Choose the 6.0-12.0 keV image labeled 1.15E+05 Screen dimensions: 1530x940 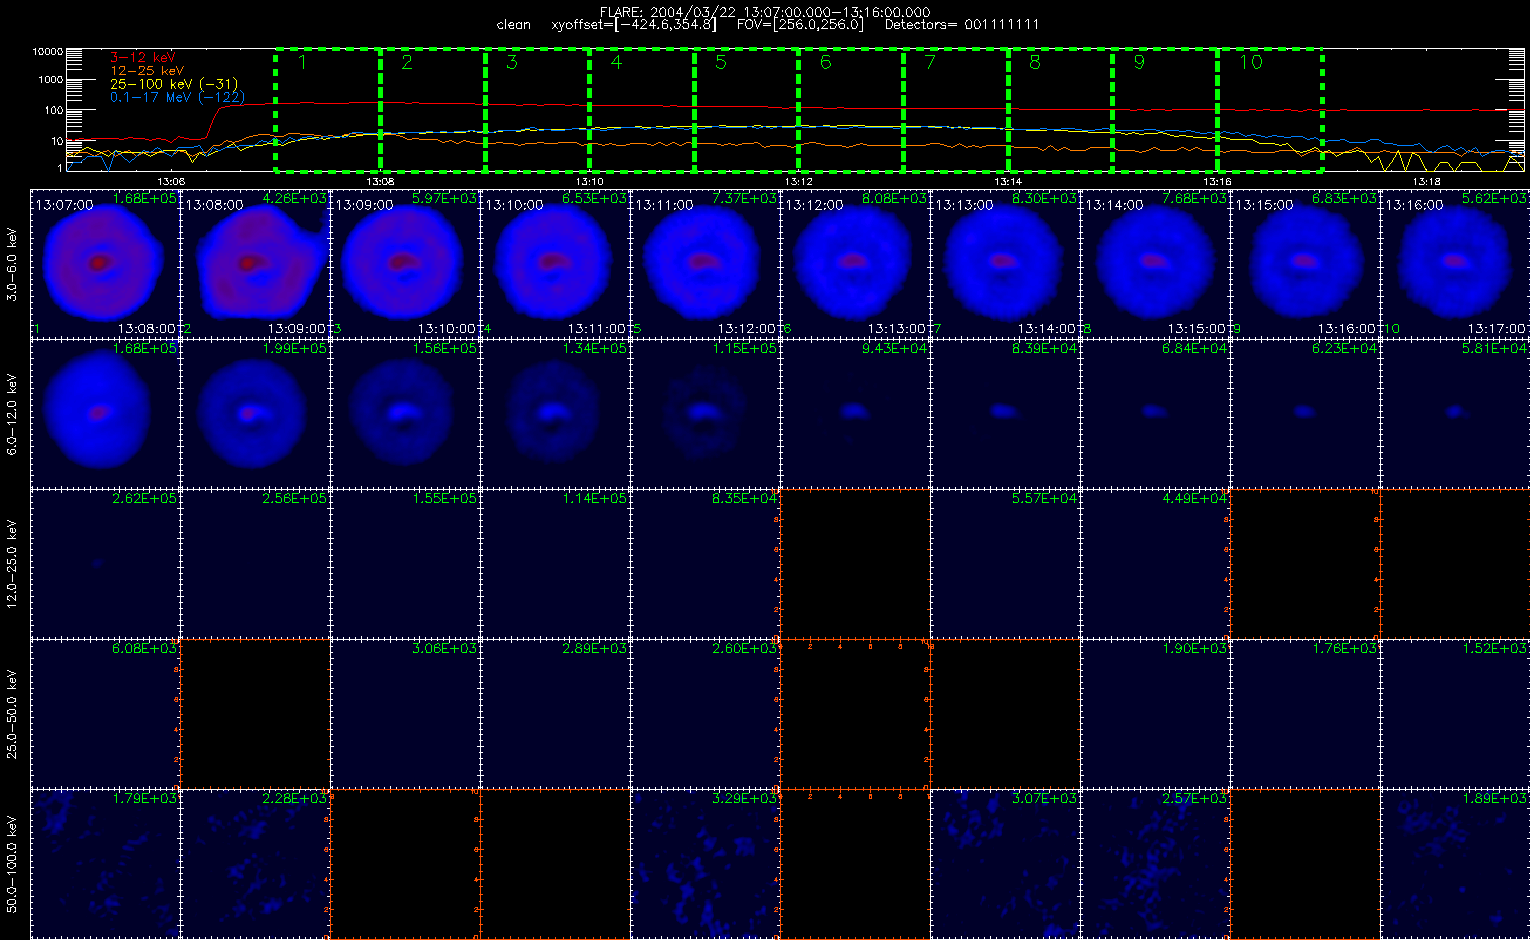[x=706, y=413]
